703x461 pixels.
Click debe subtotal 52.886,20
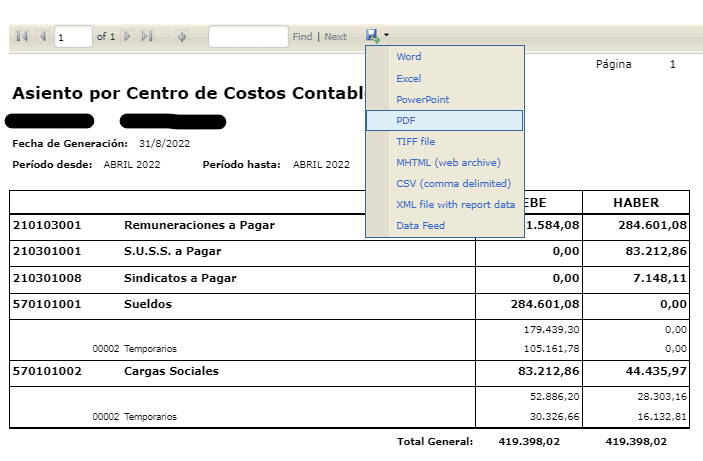(555, 397)
